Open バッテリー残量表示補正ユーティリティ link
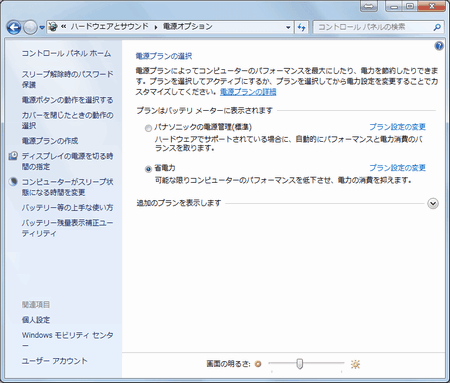The height and width of the screenshot is (383, 450). [68, 228]
